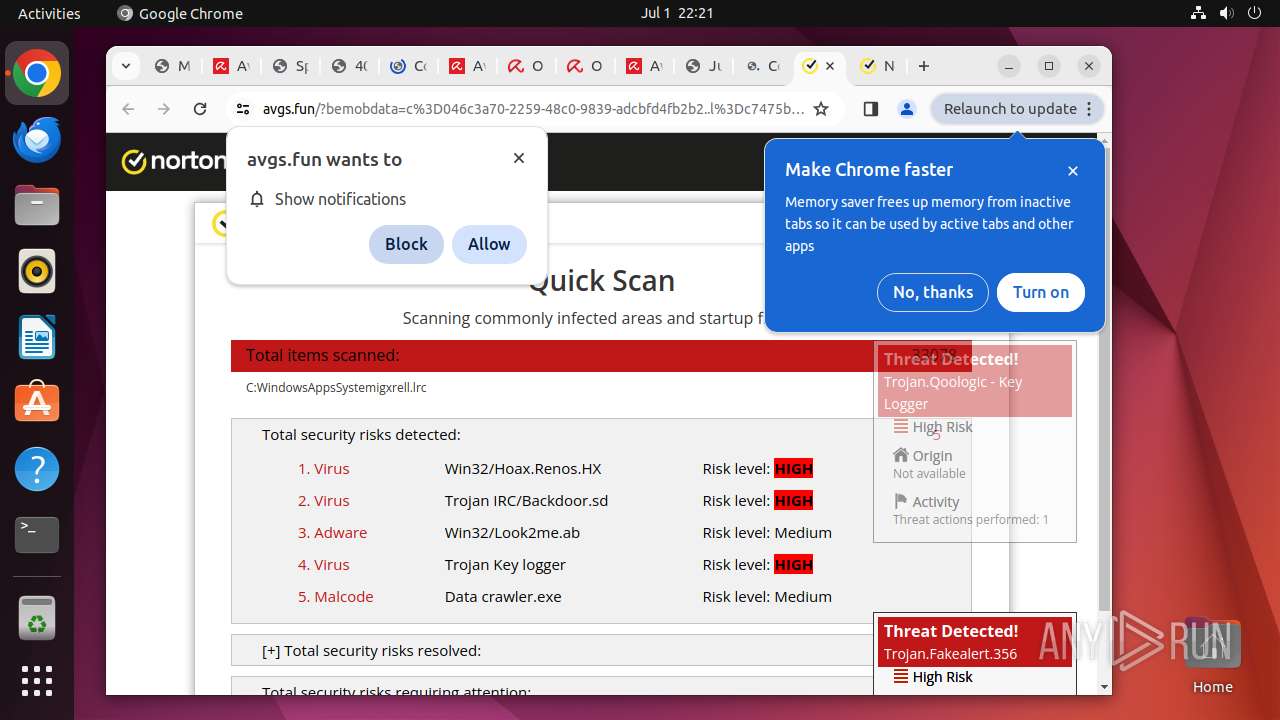Open Google Chrome from the dock

pos(37,74)
